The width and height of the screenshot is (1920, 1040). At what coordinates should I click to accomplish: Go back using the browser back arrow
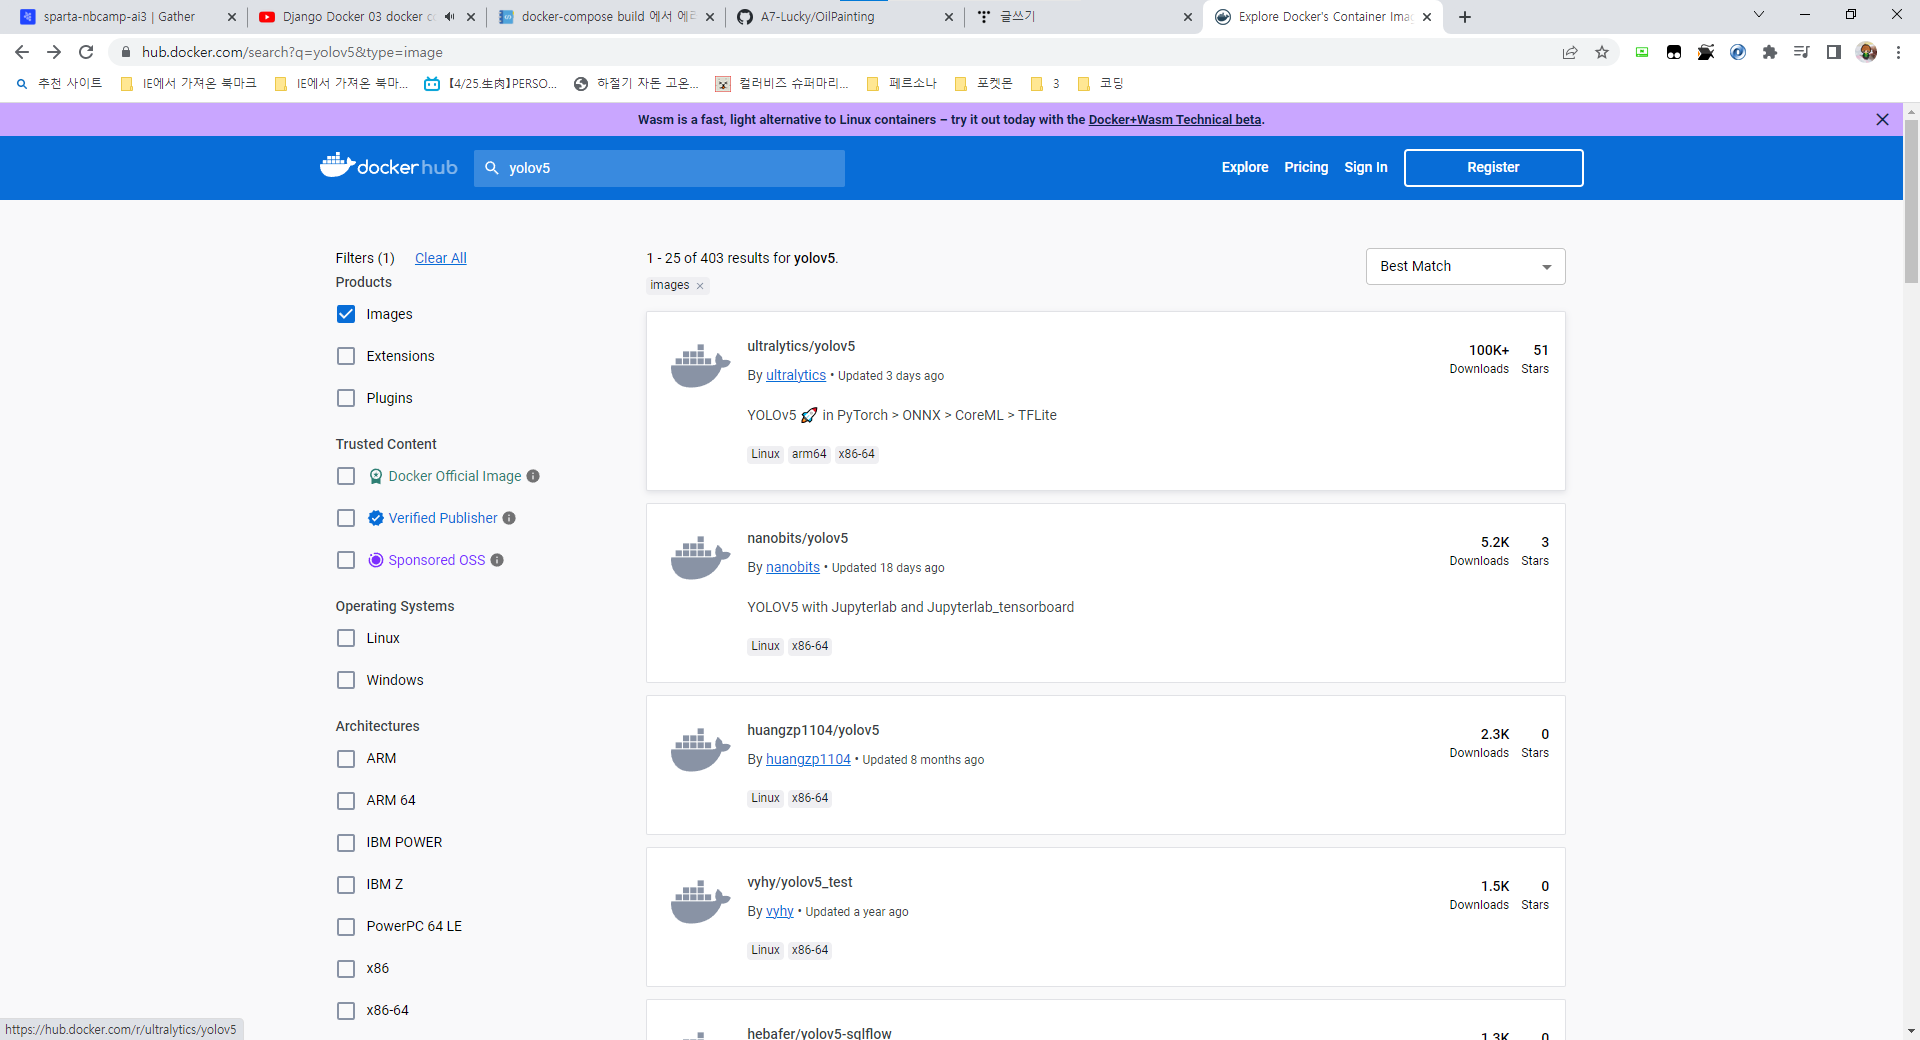[x=22, y=52]
